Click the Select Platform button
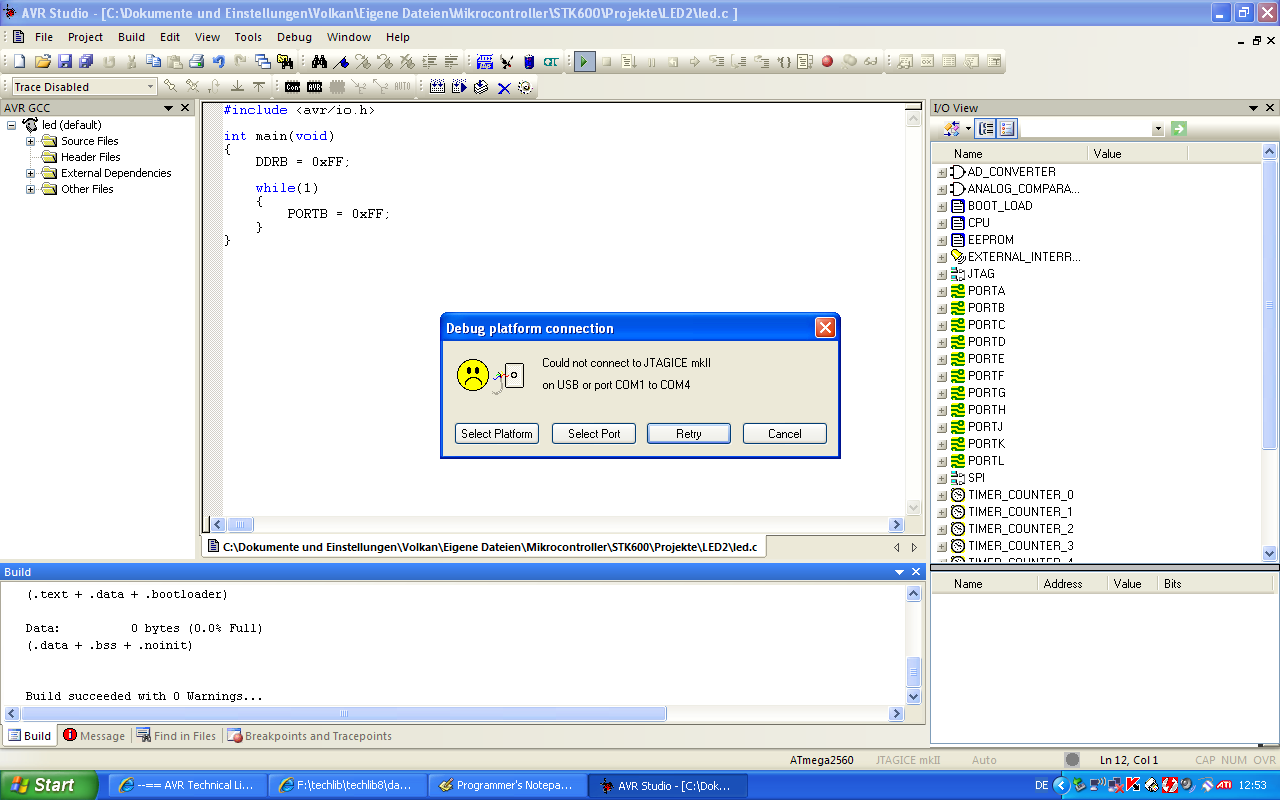Image resolution: width=1280 pixels, height=800 pixels. 497,434
